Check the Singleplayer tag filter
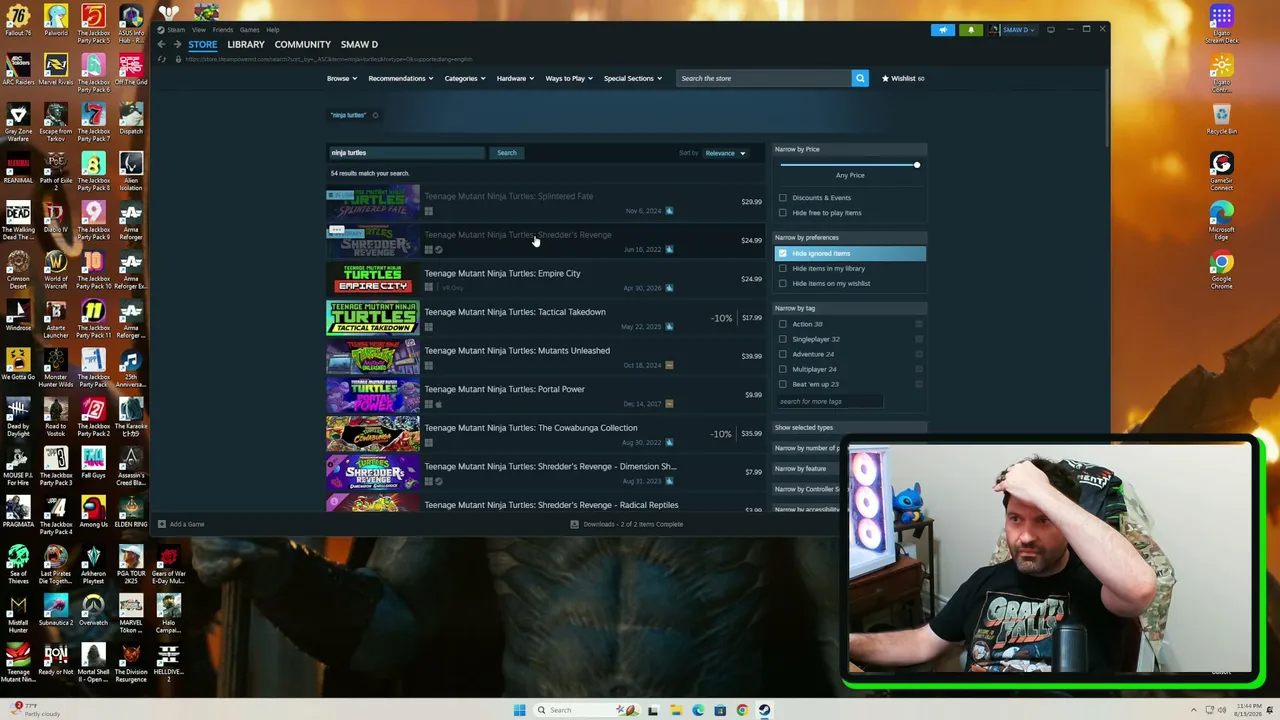Image resolution: width=1280 pixels, height=720 pixels. 783,339
